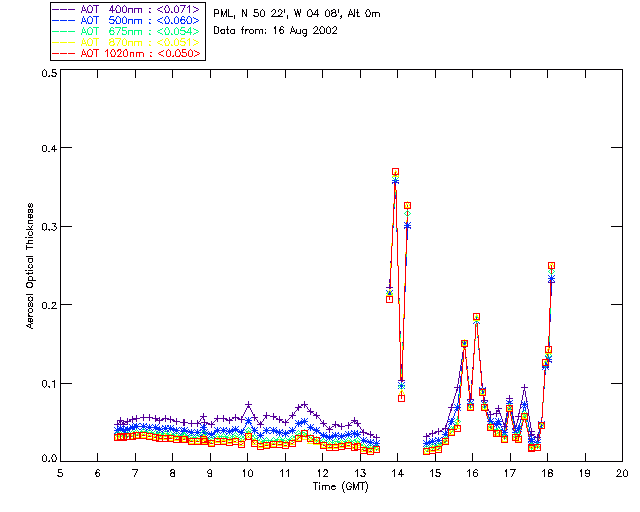
Task: Select the PML location header text
Action: coord(297,13)
